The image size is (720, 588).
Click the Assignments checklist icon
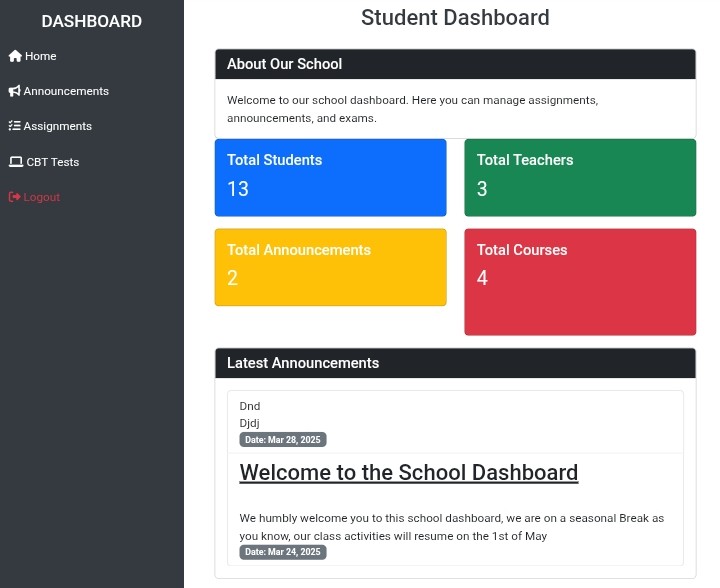pyautogui.click(x=15, y=127)
